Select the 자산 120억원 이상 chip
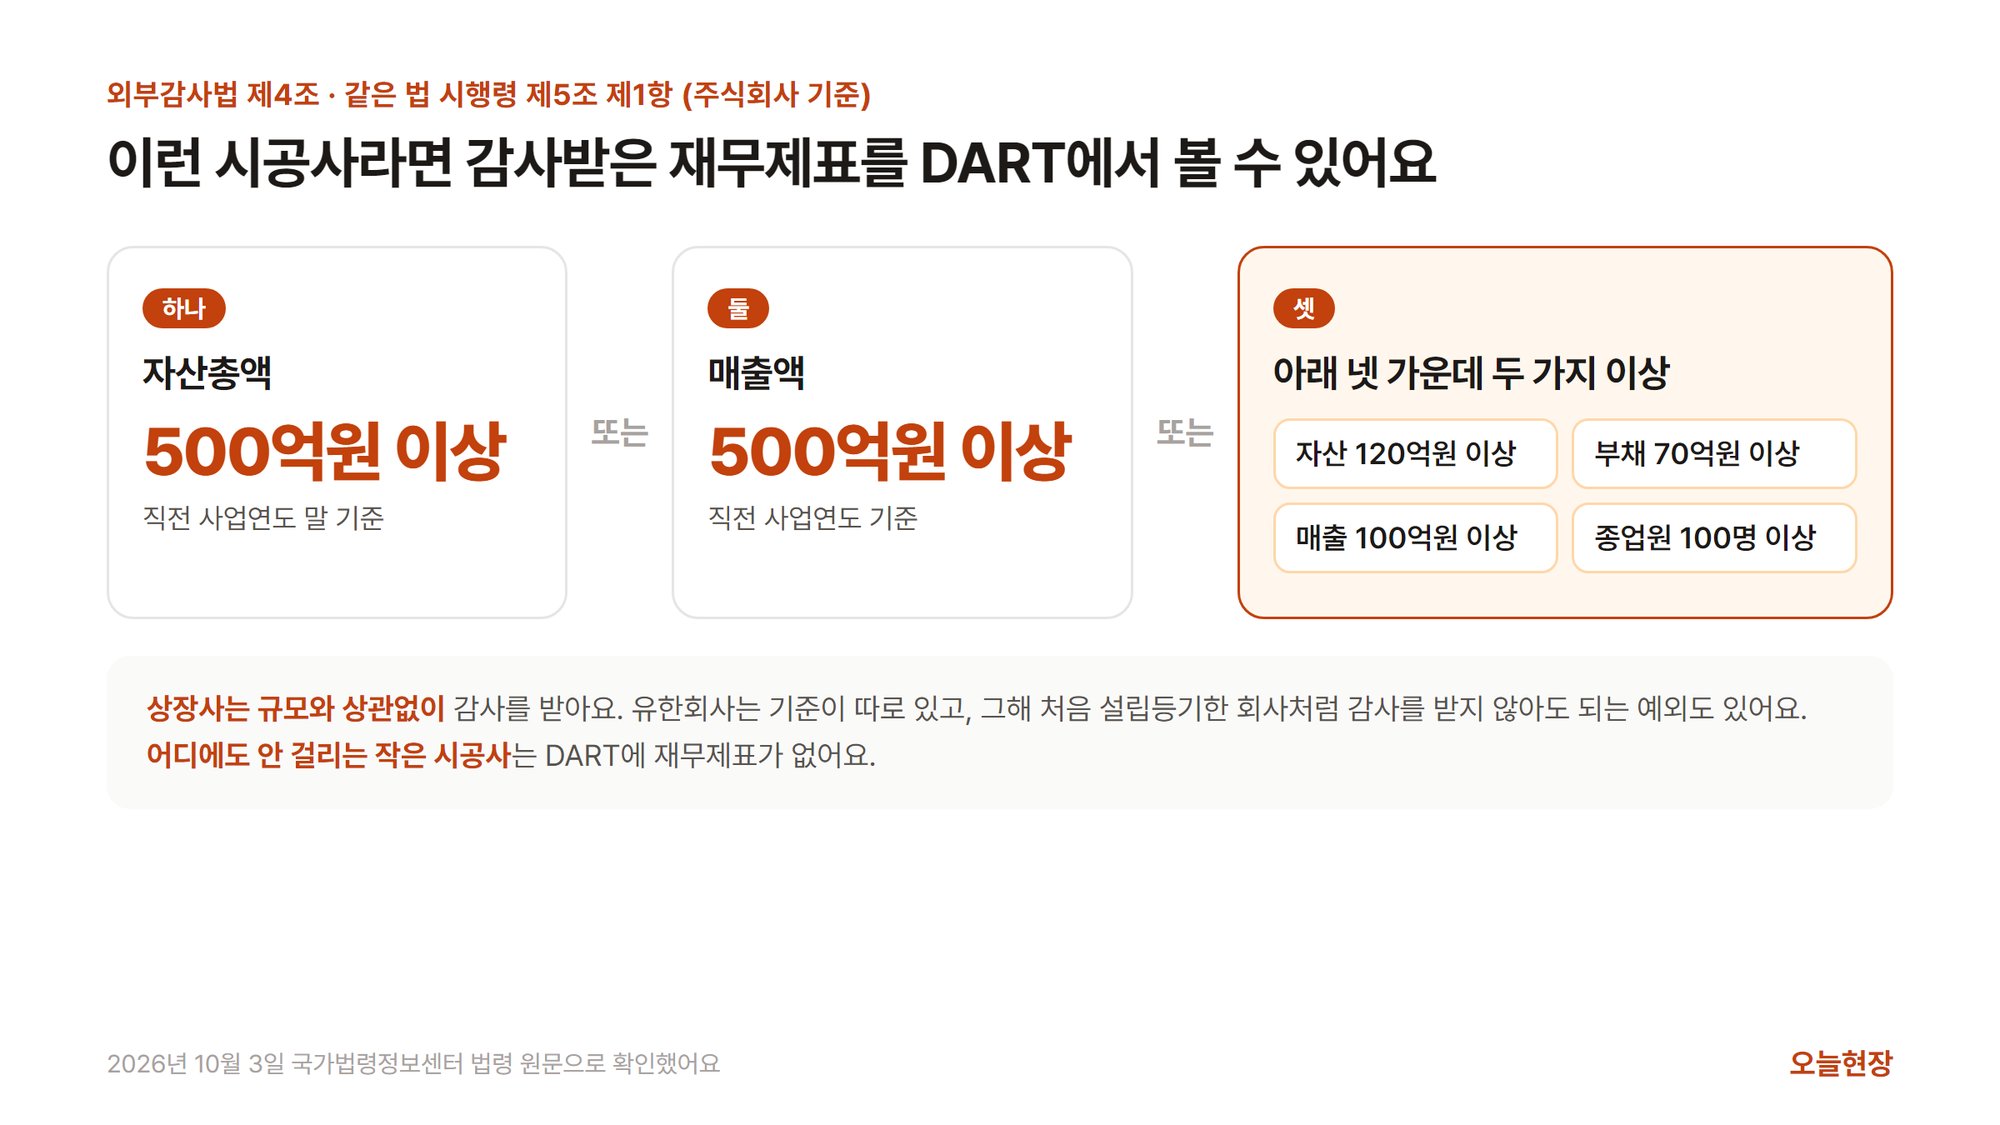The height and width of the screenshot is (1125, 2000). pyautogui.click(x=1415, y=454)
